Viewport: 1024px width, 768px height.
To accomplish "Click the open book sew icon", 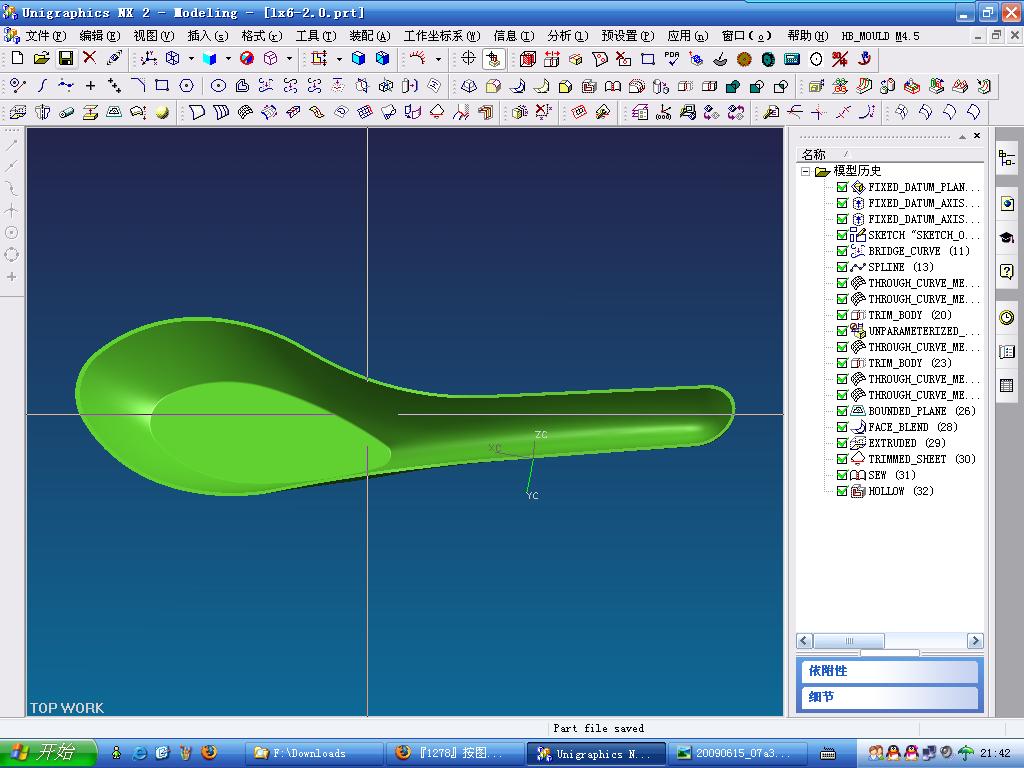I will pos(613,86).
